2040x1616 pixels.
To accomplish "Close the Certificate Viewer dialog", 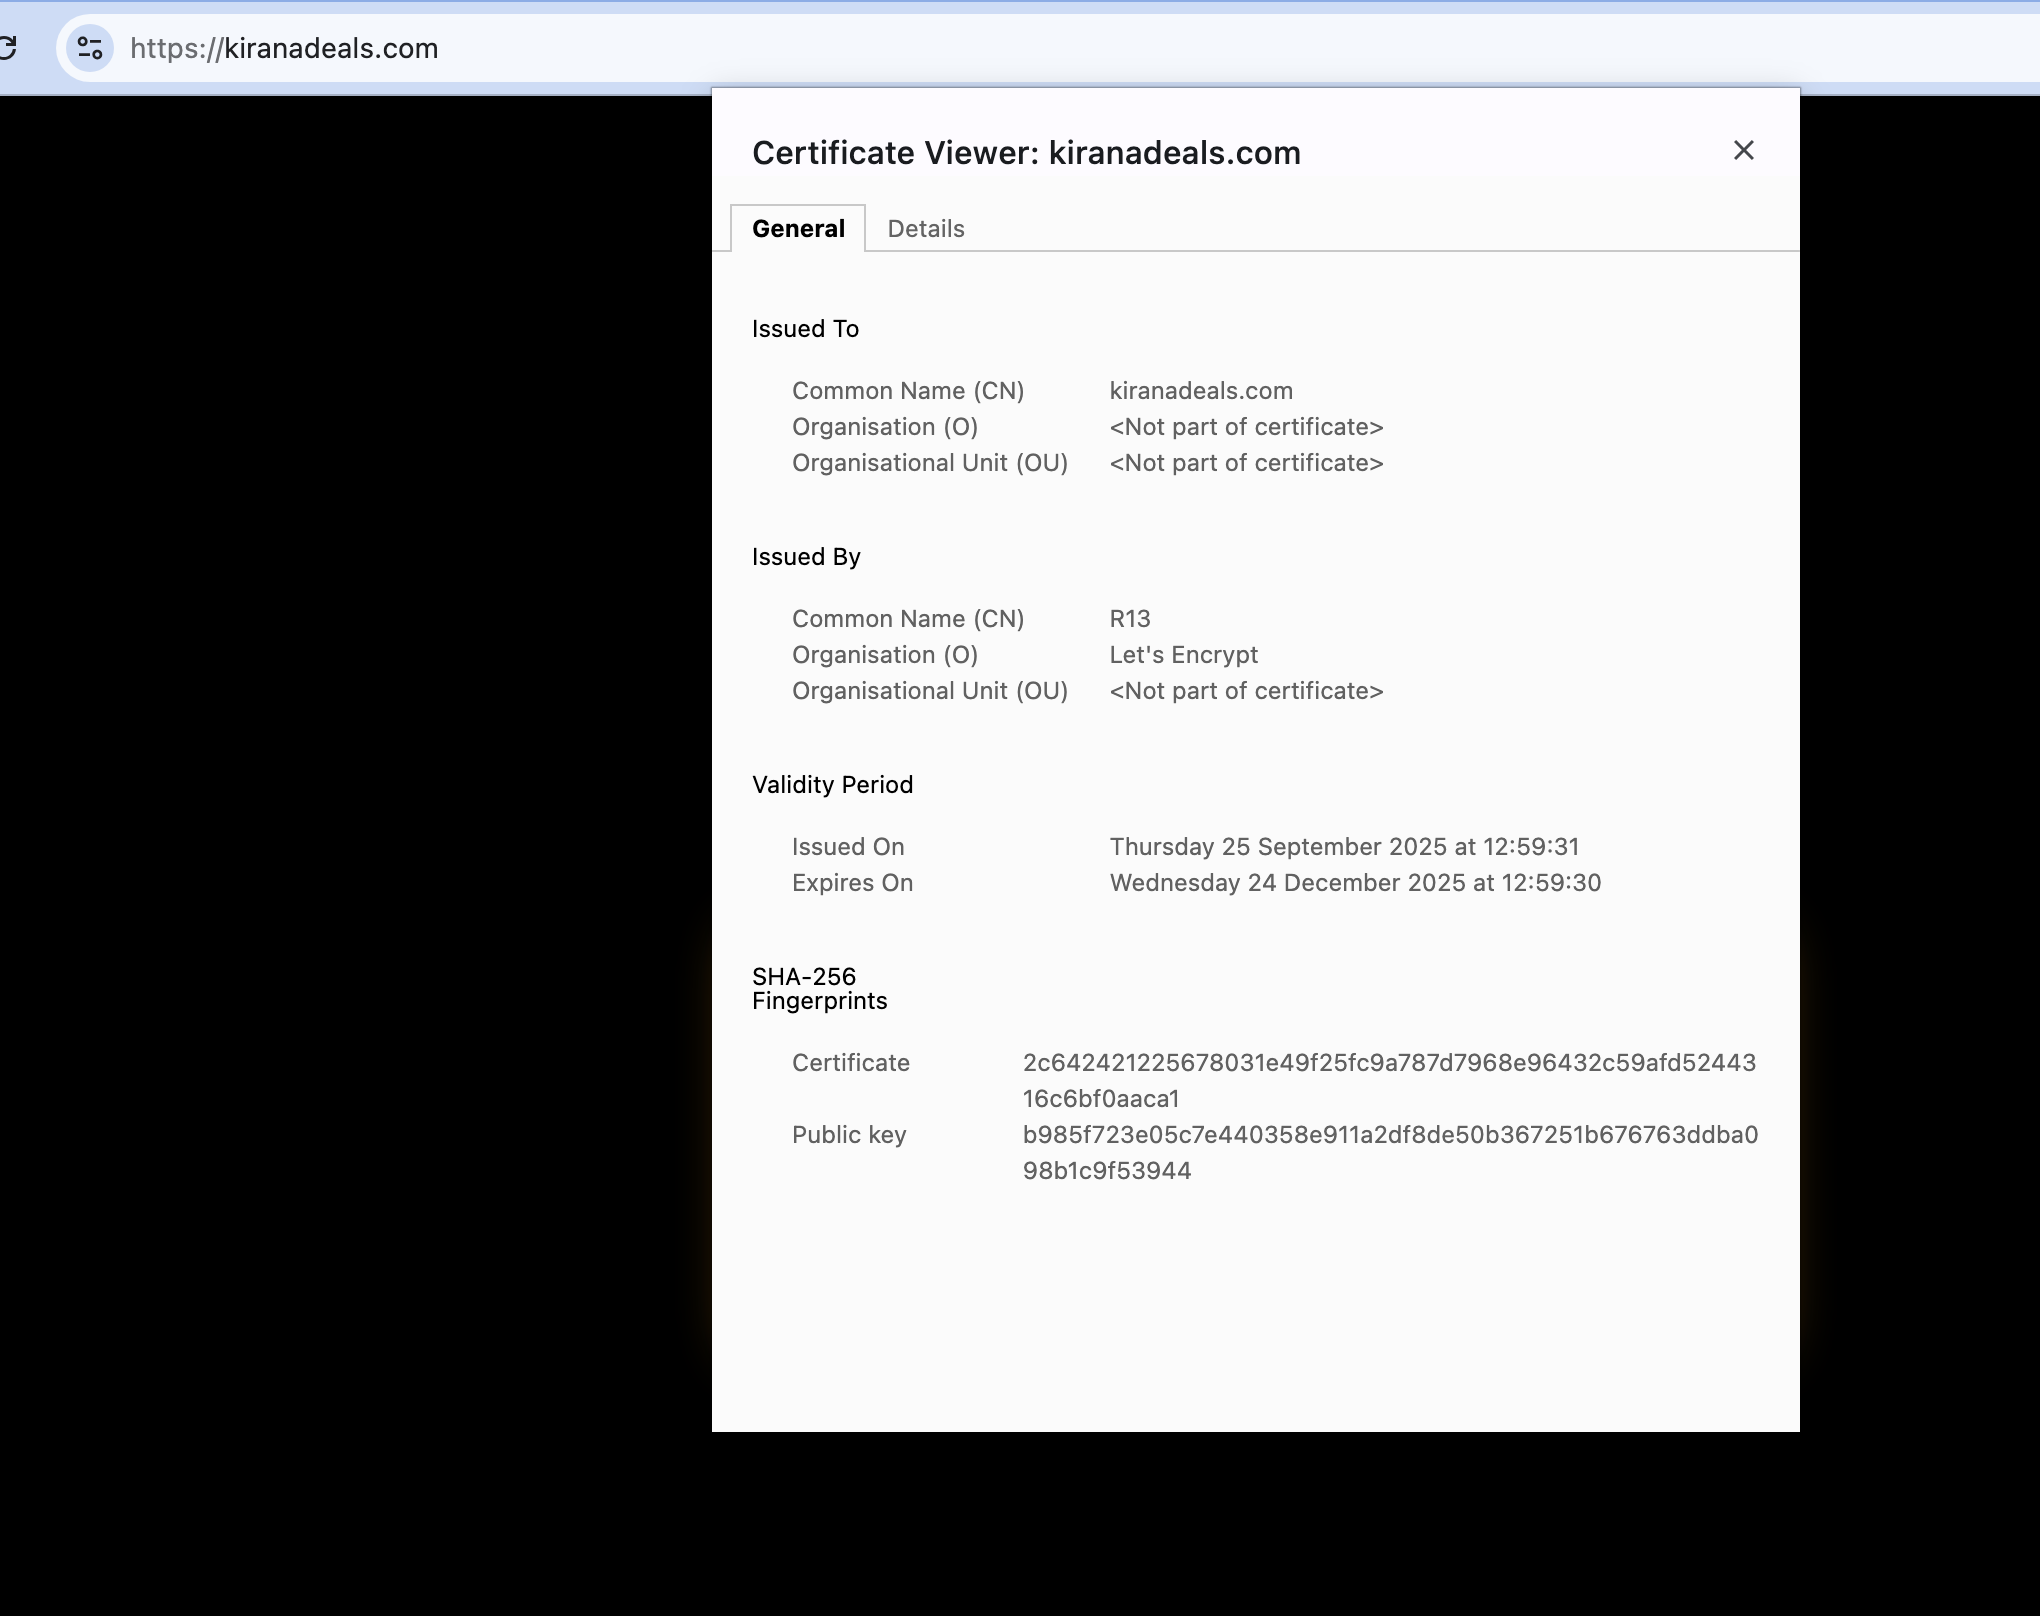I will coord(1743,151).
